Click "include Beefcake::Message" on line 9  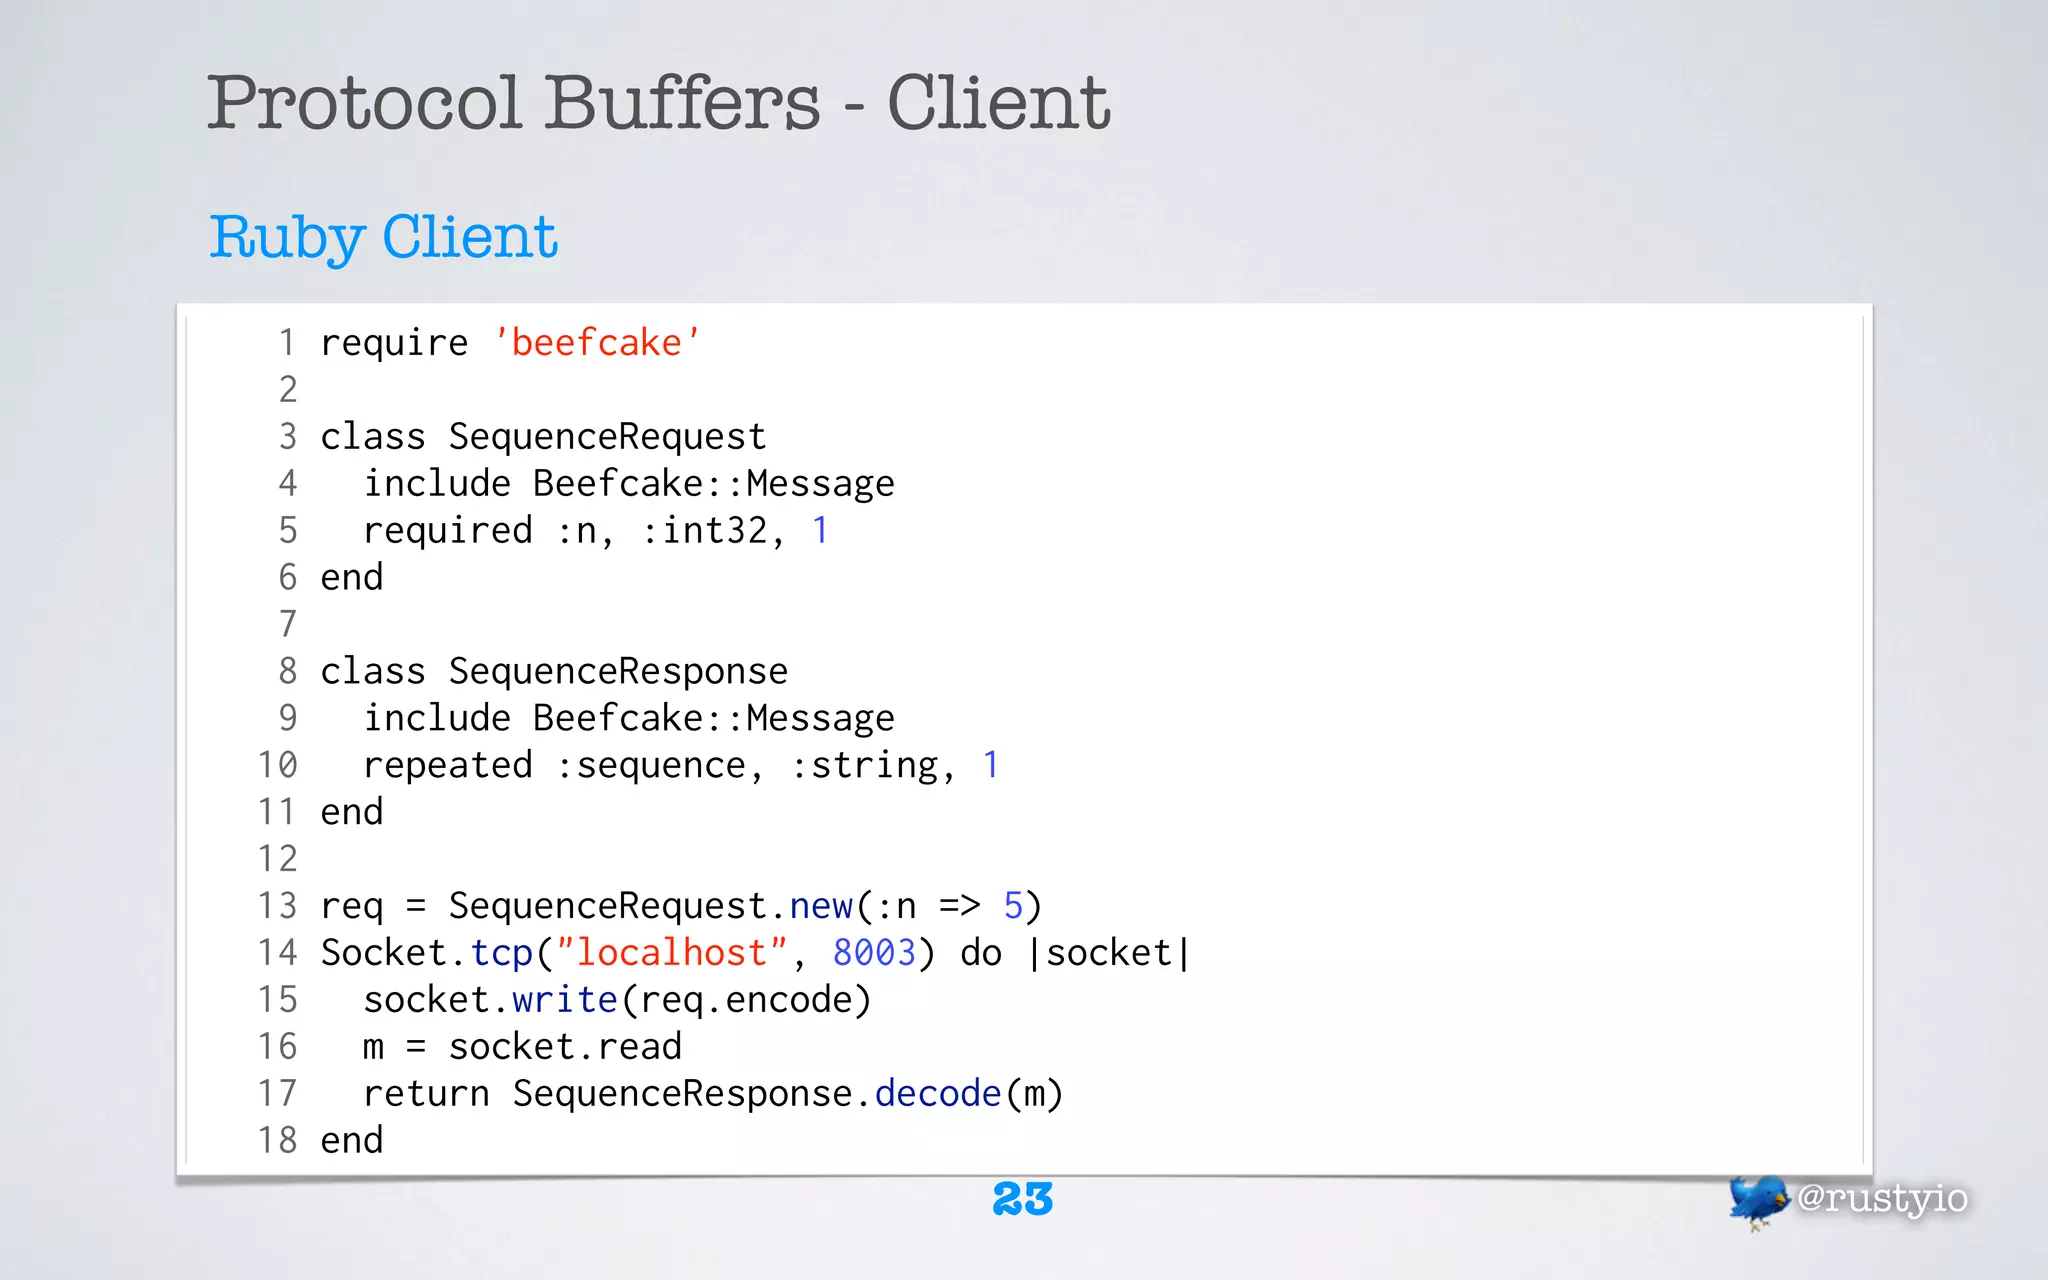click(x=629, y=718)
